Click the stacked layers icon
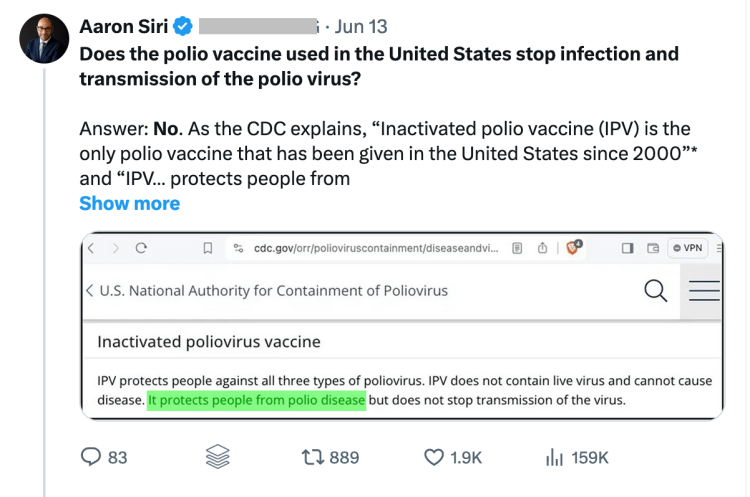 click(x=217, y=457)
